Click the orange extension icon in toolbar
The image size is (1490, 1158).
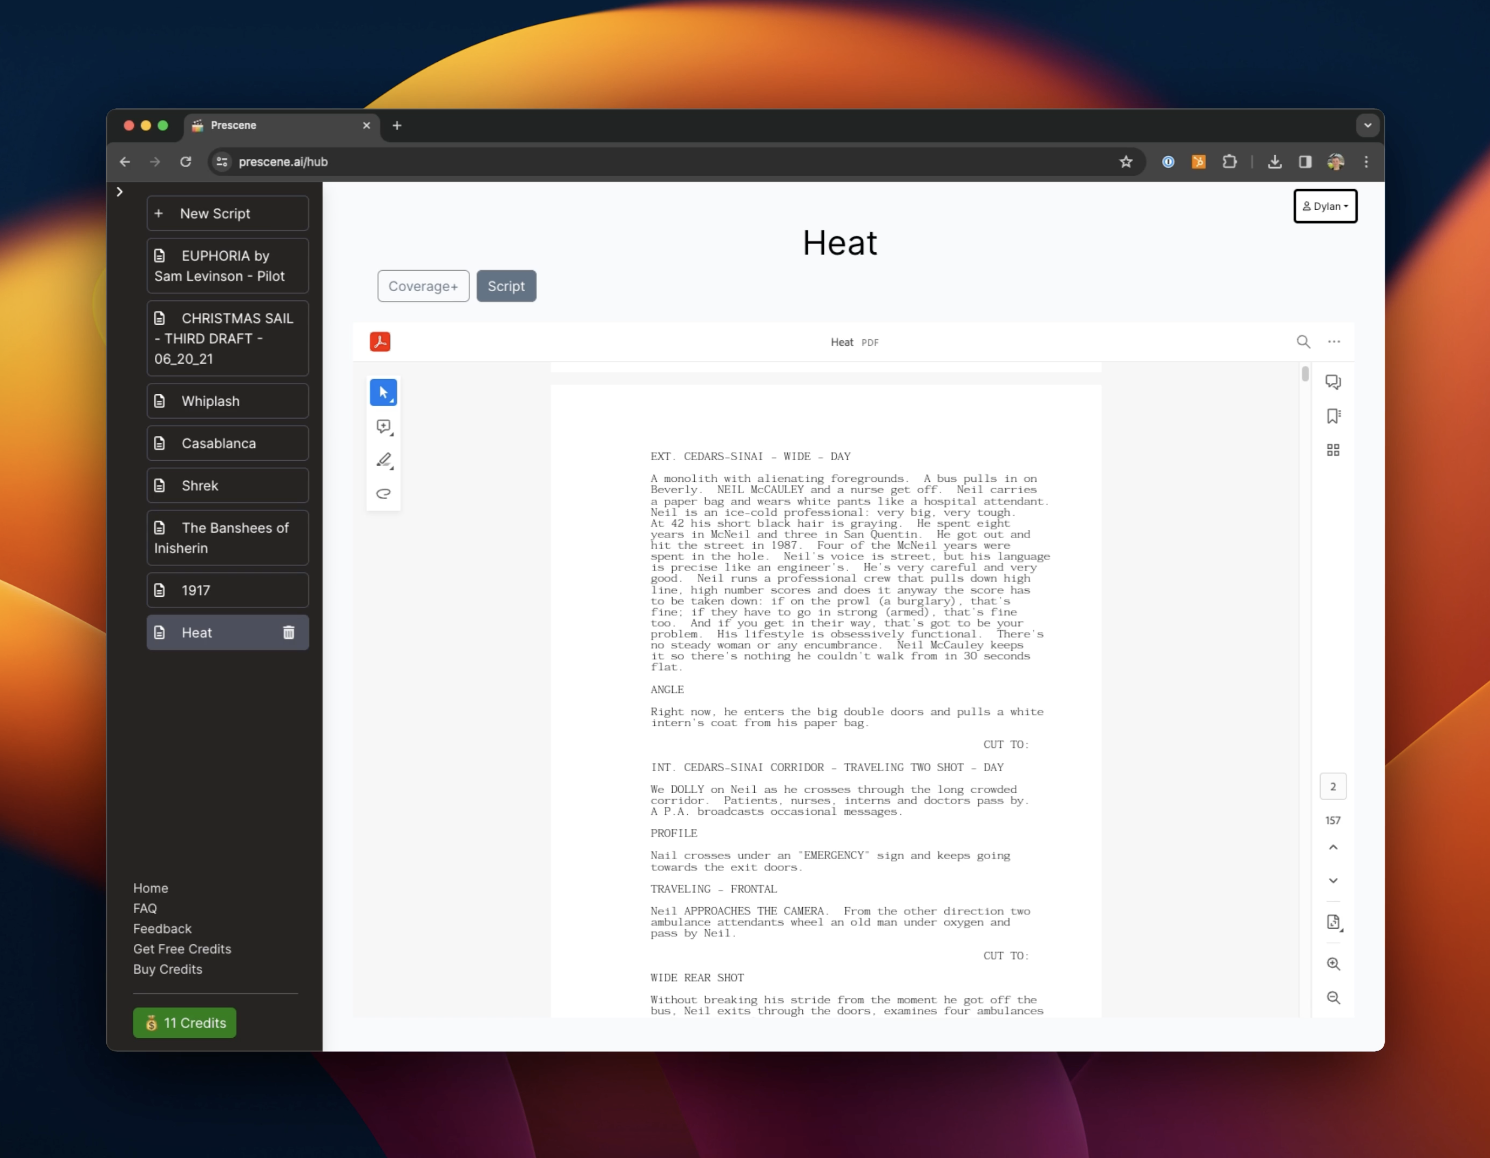click(x=1199, y=162)
